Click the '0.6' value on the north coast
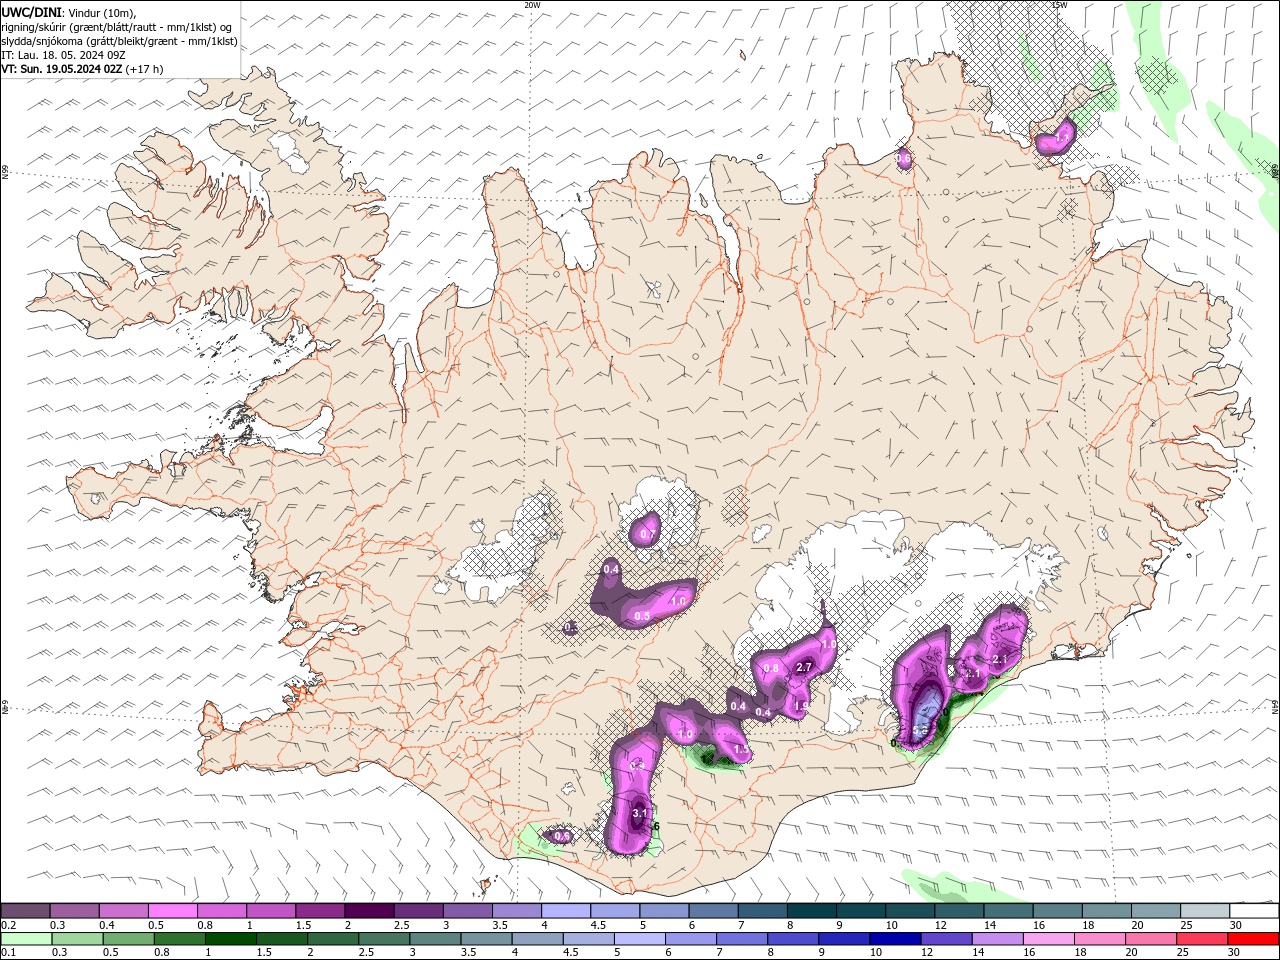Image resolution: width=1280 pixels, height=960 pixels. [x=903, y=159]
